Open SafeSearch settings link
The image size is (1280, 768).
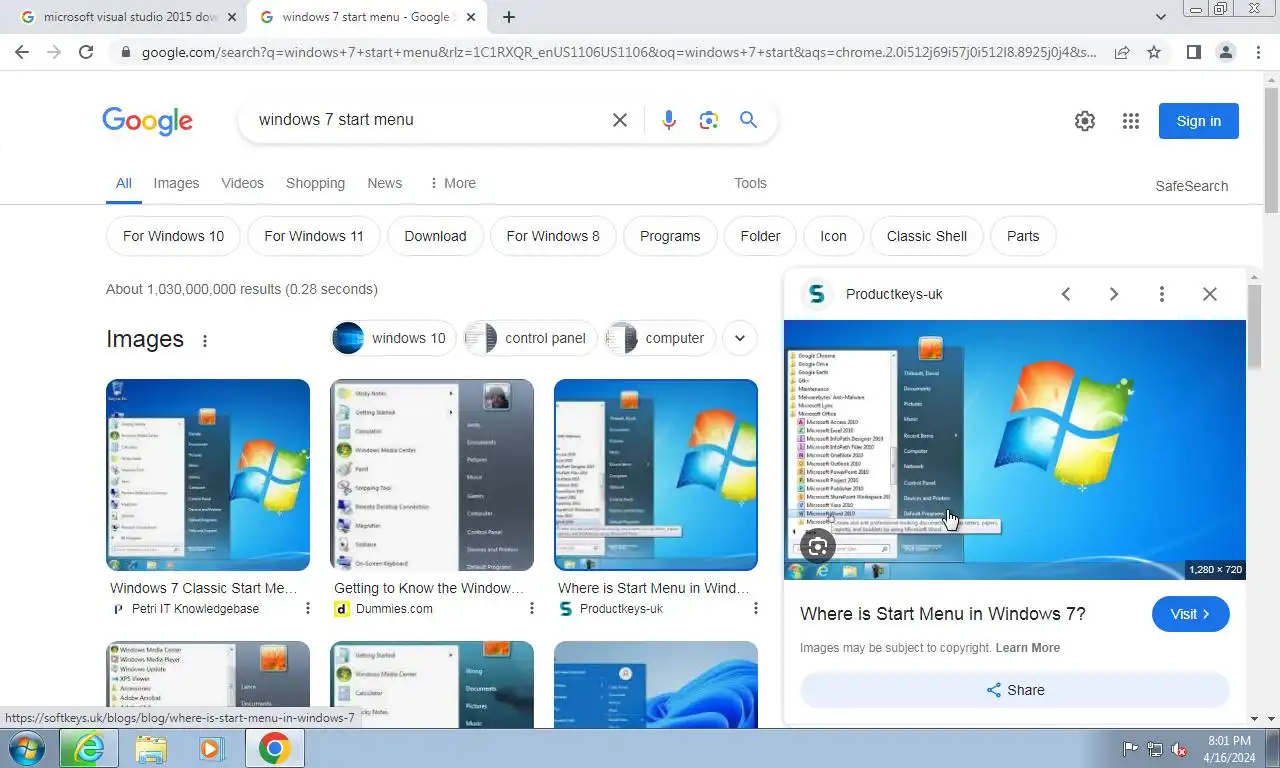tap(1192, 186)
